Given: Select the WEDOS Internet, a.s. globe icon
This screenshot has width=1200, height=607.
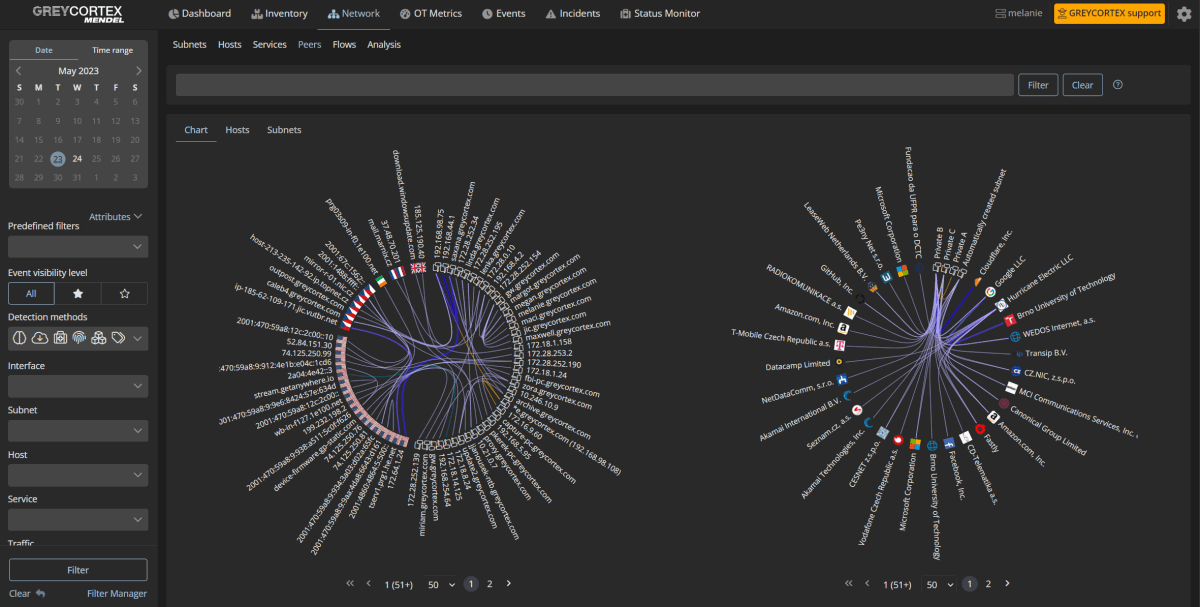Looking at the screenshot, I should coord(1015,336).
